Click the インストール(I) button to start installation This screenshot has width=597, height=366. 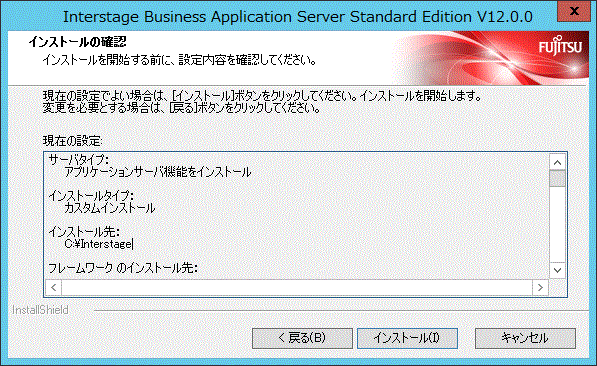407,338
